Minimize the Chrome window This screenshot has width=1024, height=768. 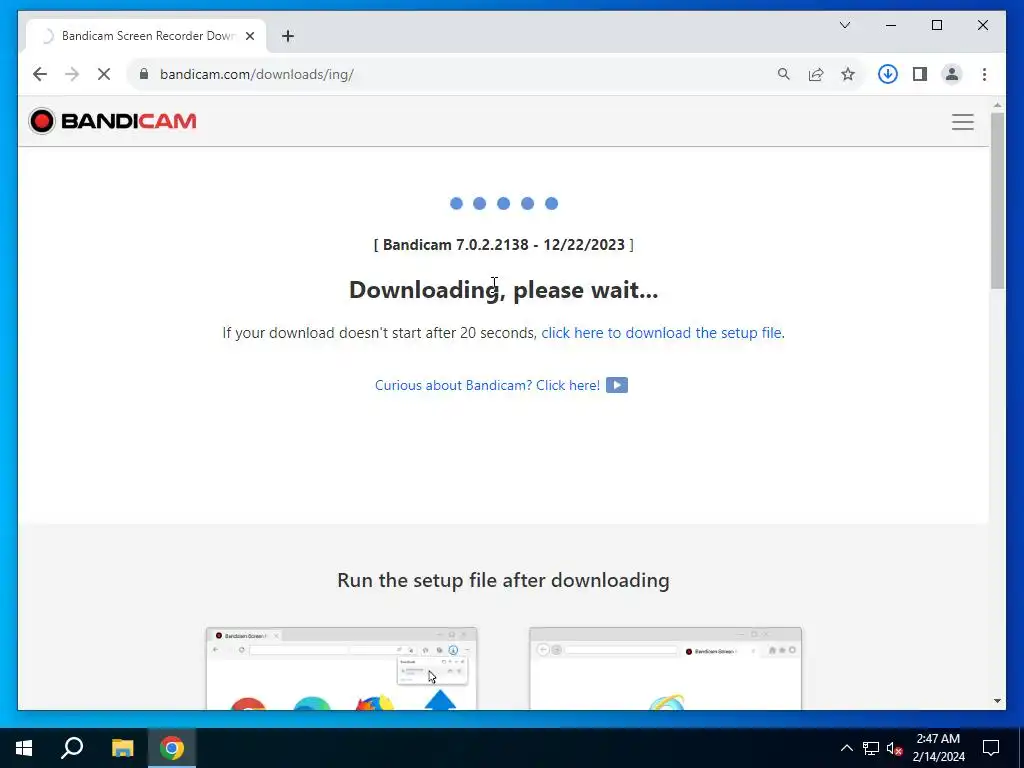pos(891,25)
